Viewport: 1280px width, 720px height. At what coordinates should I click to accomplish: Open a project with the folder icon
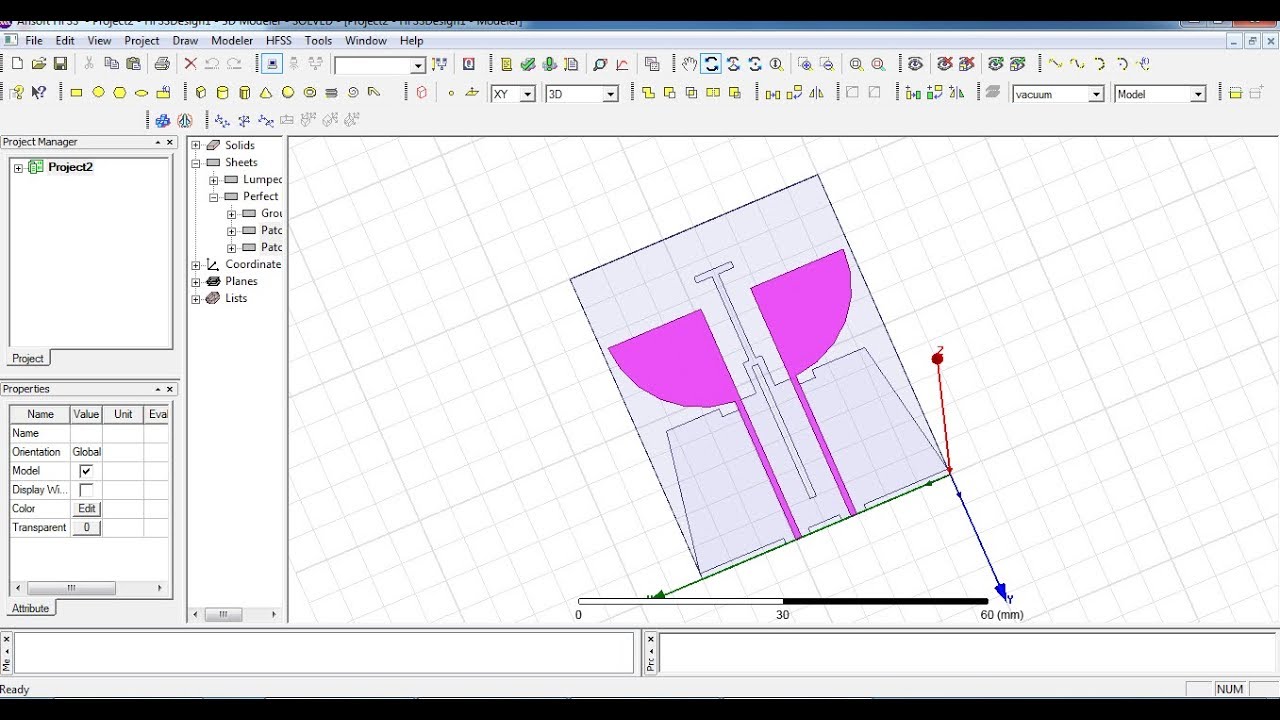(x=38, y=64)
